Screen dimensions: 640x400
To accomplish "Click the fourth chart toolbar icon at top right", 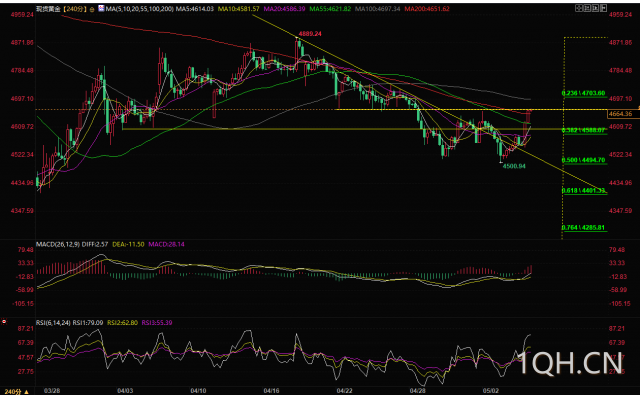I will (604, 8).
